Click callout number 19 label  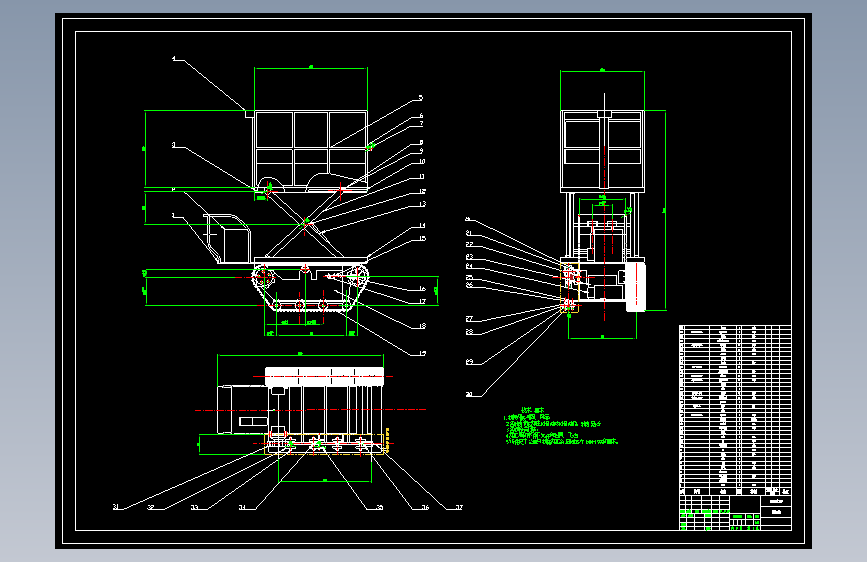coord(422,353)
